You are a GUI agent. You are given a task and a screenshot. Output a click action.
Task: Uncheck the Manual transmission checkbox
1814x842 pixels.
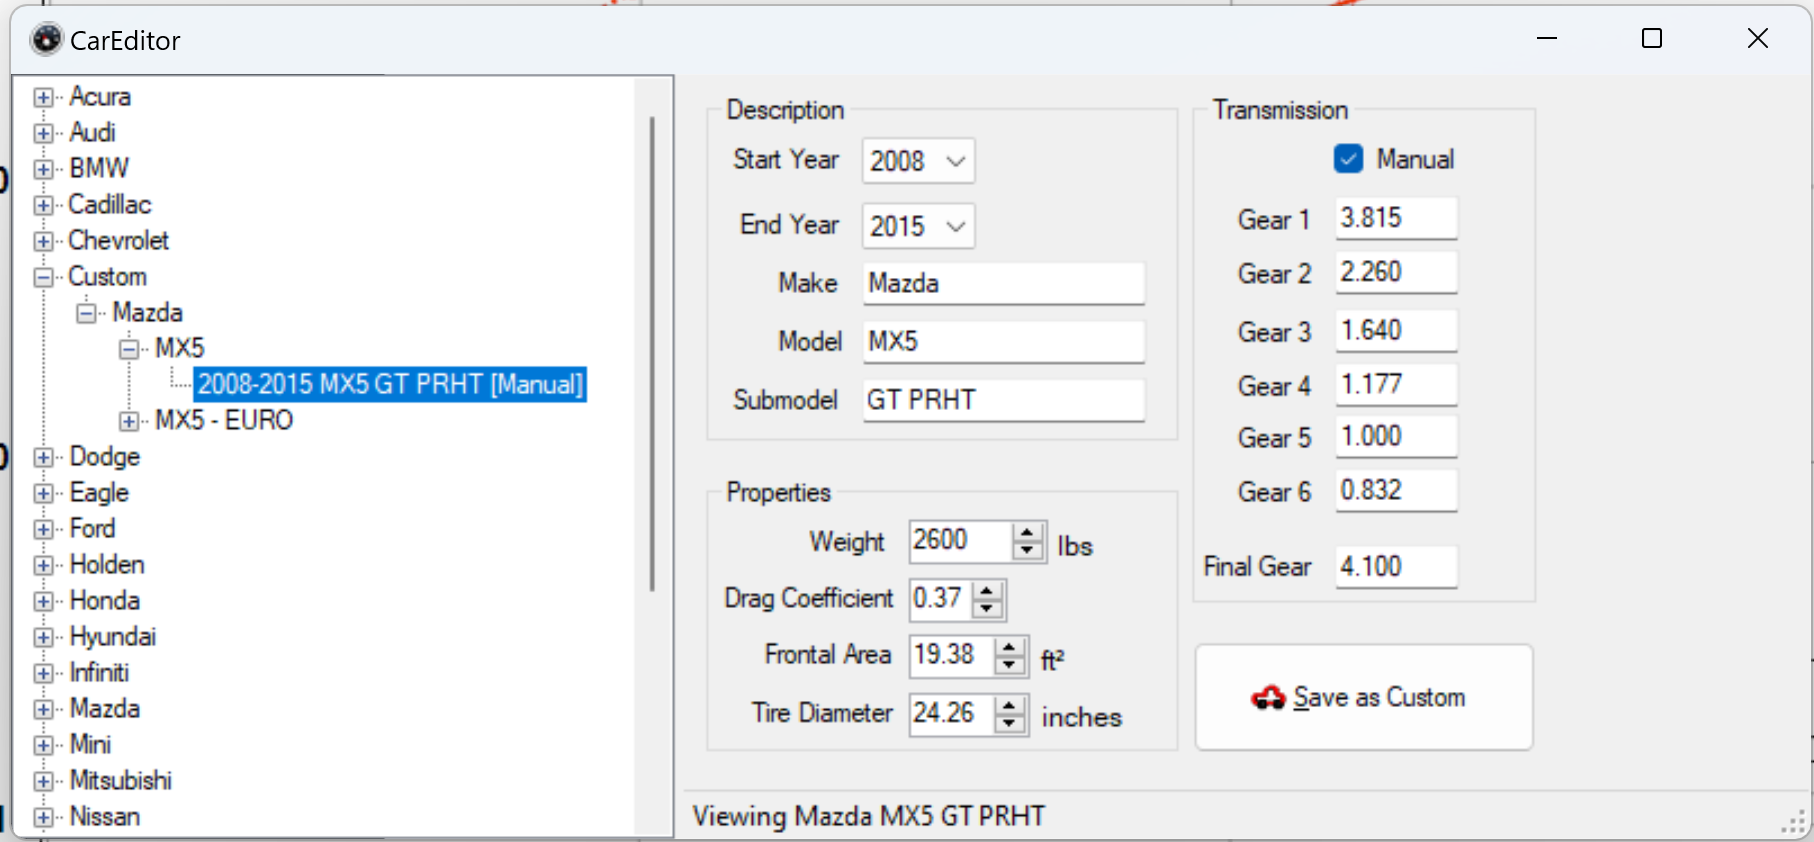[x=1348, y=159]
